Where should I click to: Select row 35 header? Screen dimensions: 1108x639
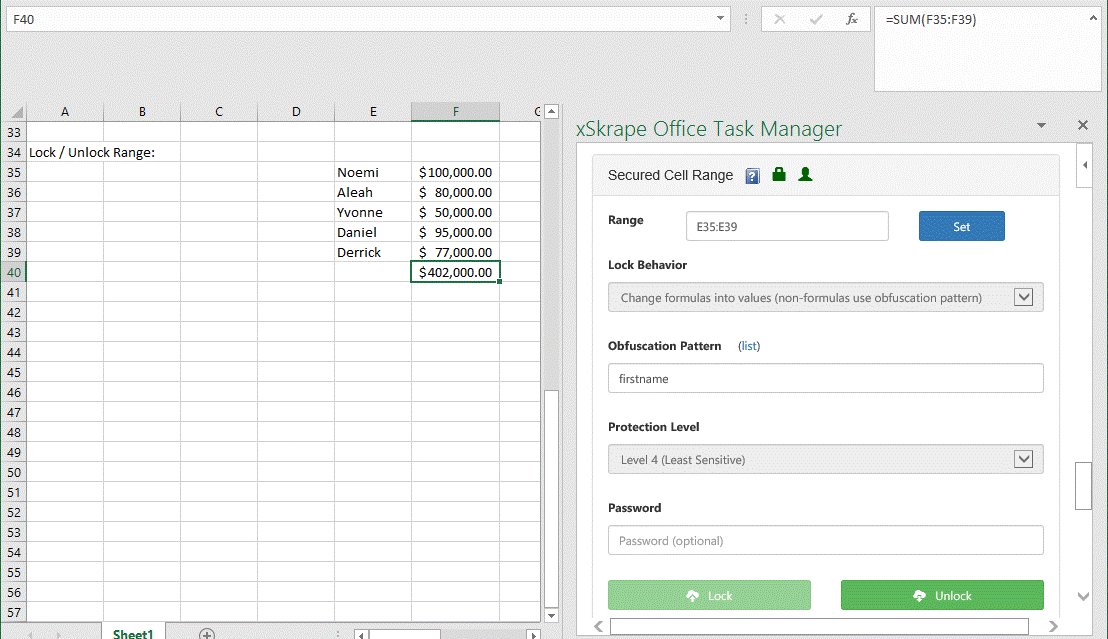[14, 172]
